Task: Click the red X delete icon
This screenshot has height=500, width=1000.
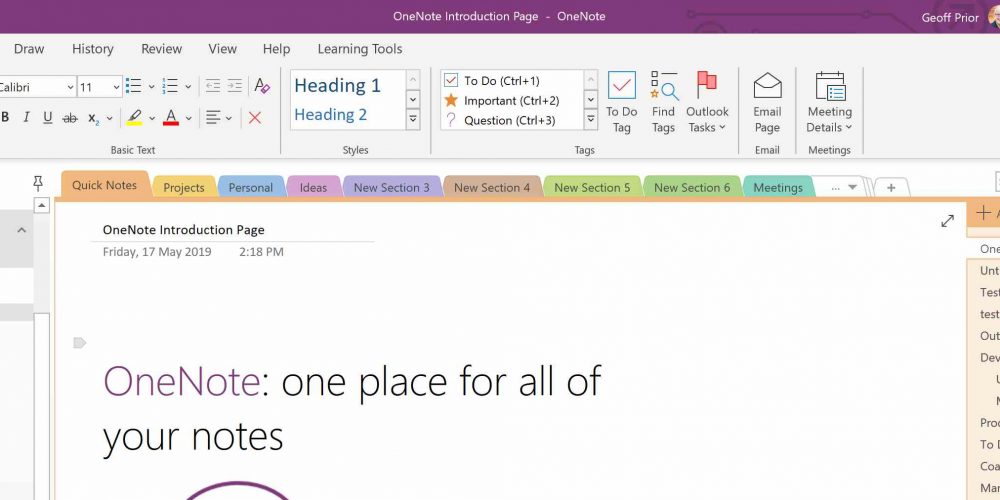Action: [x=255, y=118]
